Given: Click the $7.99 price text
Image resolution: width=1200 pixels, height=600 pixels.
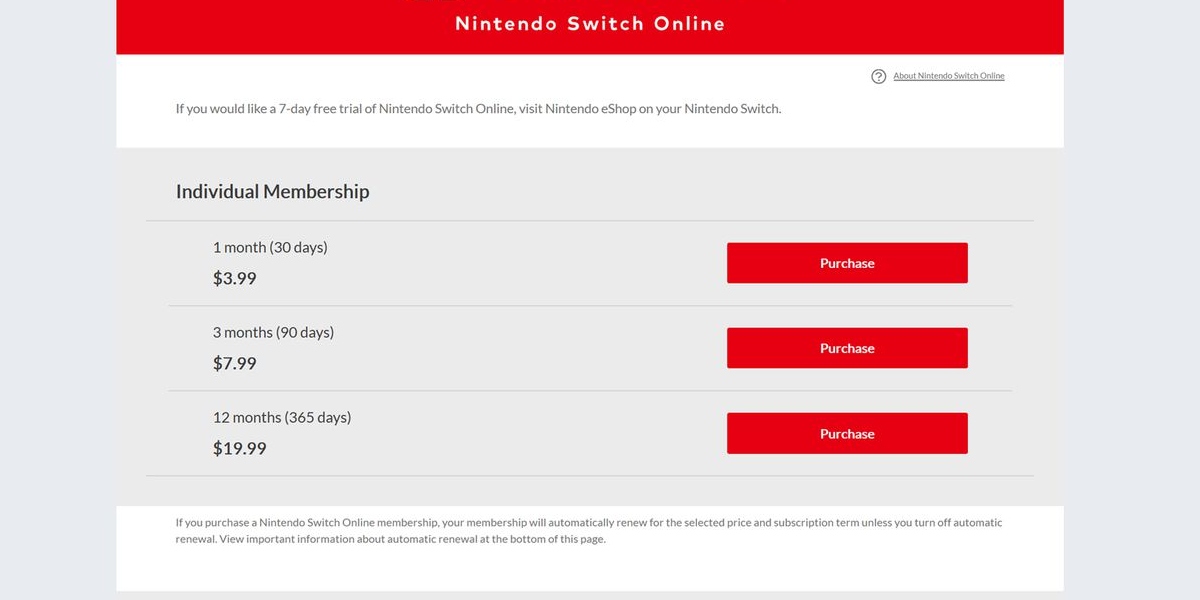Looking at the screenshot, I should pos(235,364).
